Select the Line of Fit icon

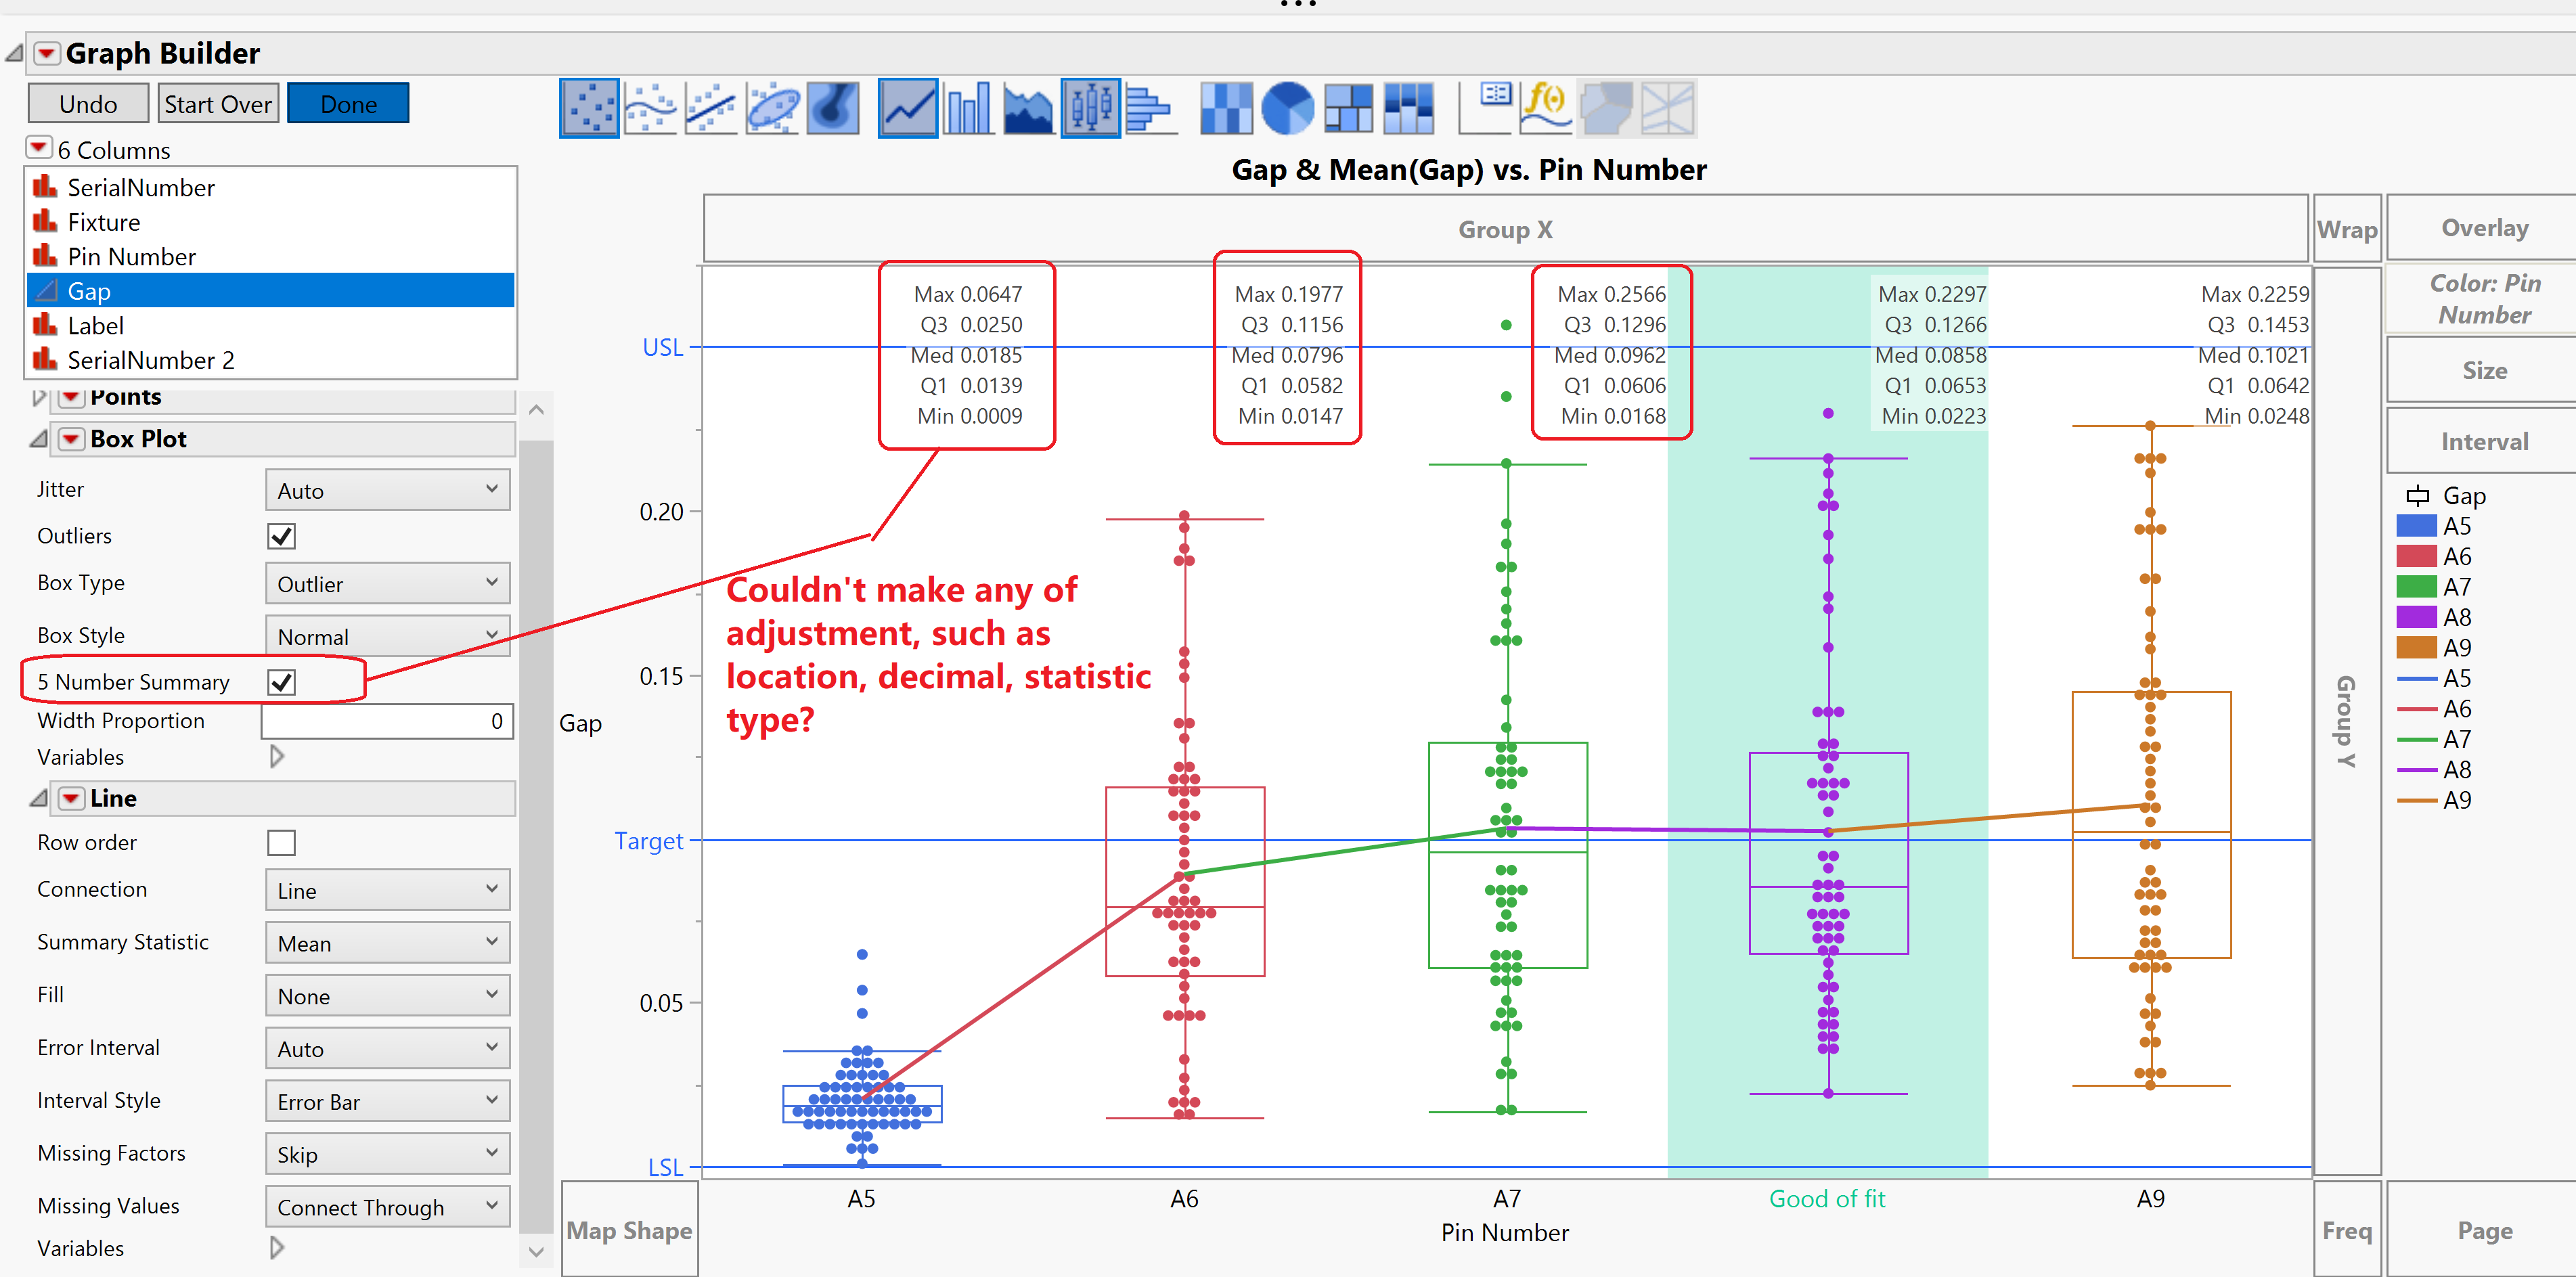[x=711, y=108]
